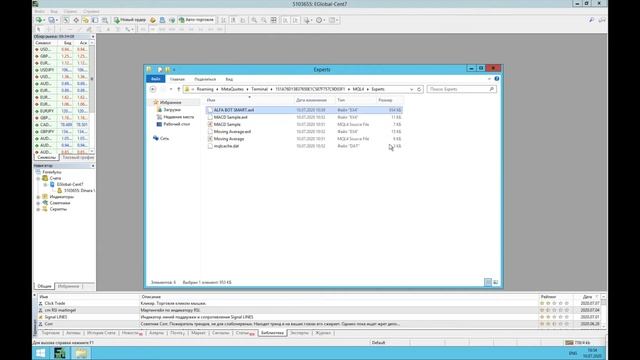Click the New Order button
Image resolution: width=640 pixels, height=360 pixels.
click(x=130, y=20)
